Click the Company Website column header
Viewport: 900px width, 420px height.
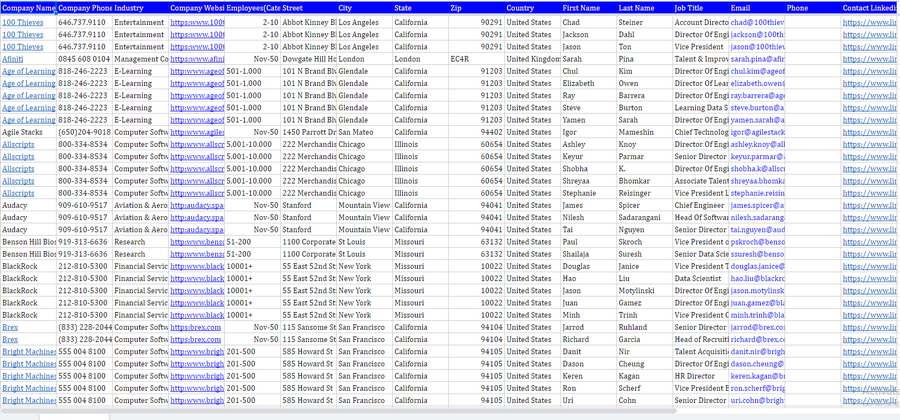point(197,8)
